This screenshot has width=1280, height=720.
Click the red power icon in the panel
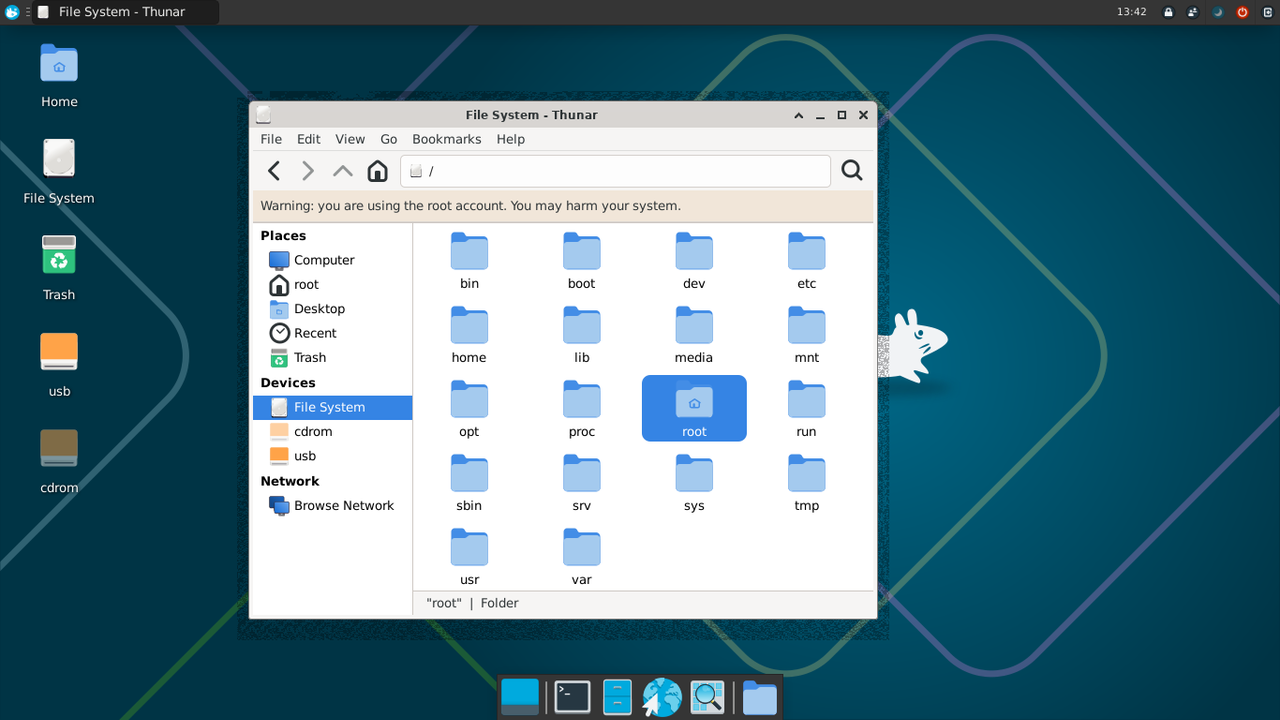click(1243, 12)
